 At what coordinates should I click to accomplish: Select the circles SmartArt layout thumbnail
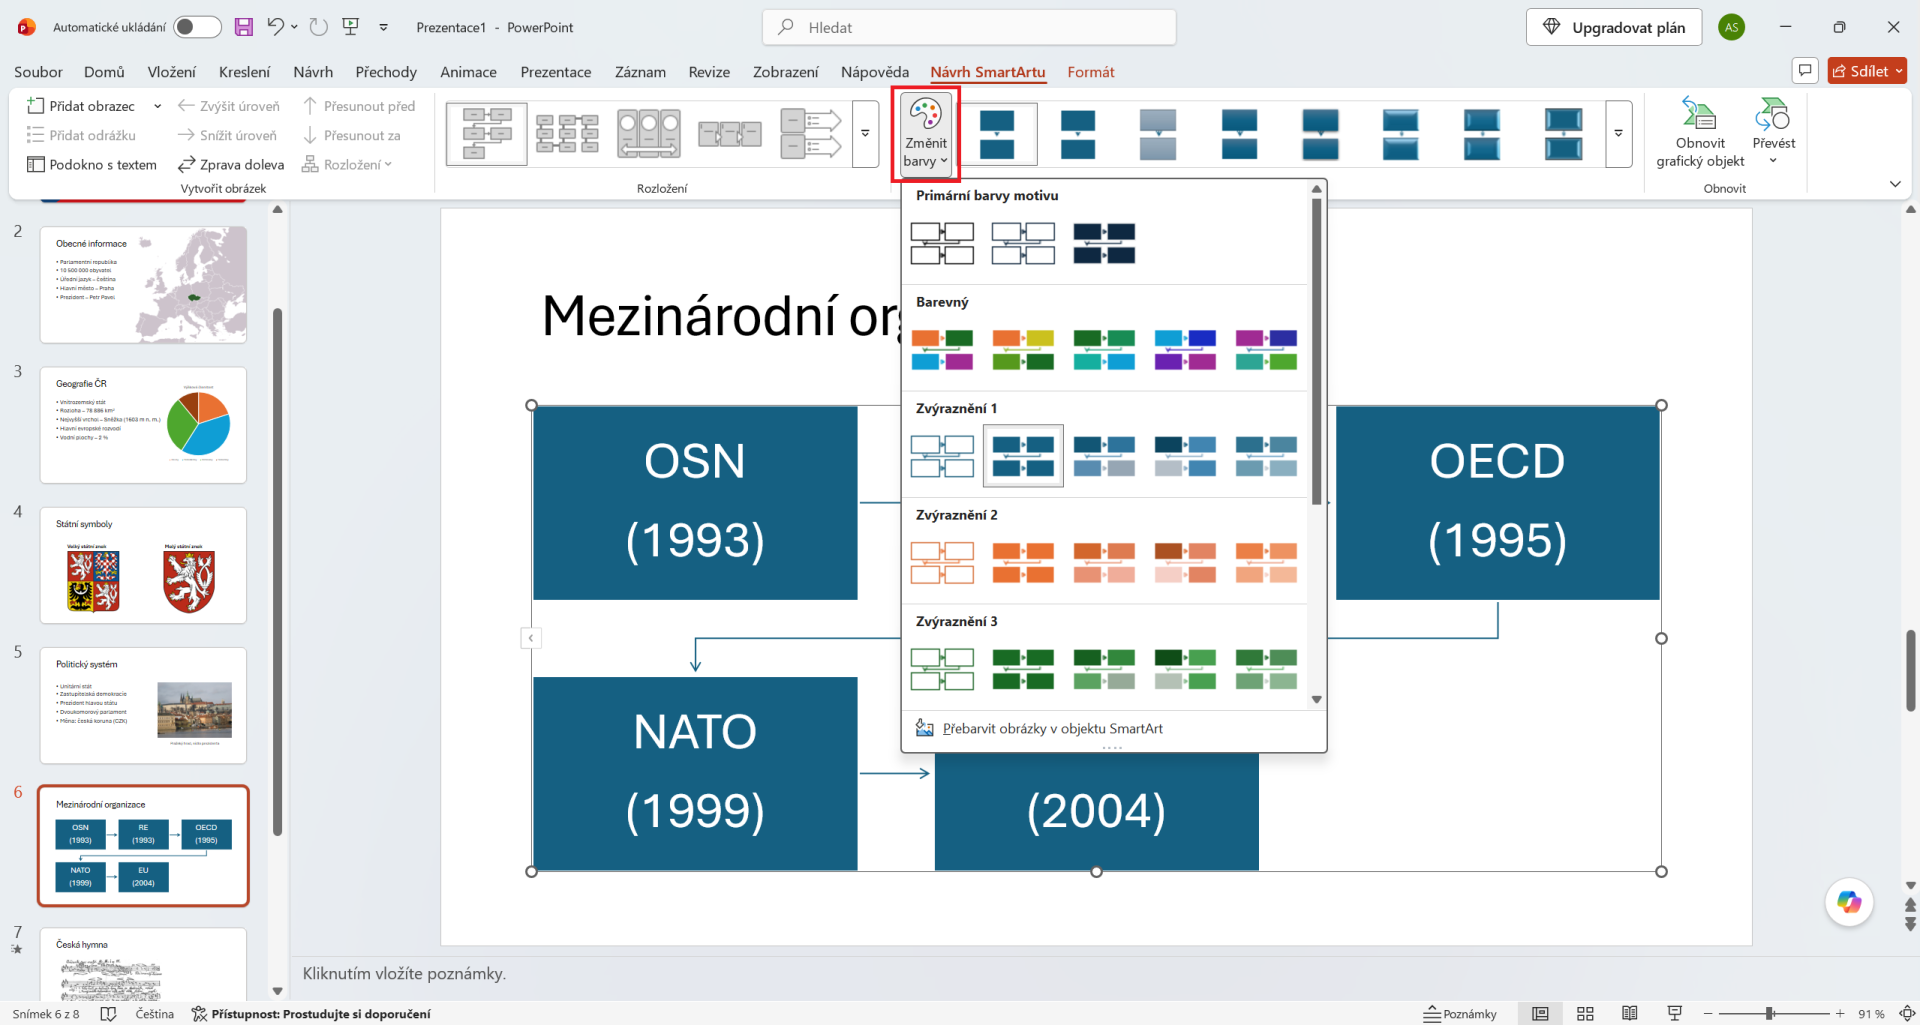(649, 133)
